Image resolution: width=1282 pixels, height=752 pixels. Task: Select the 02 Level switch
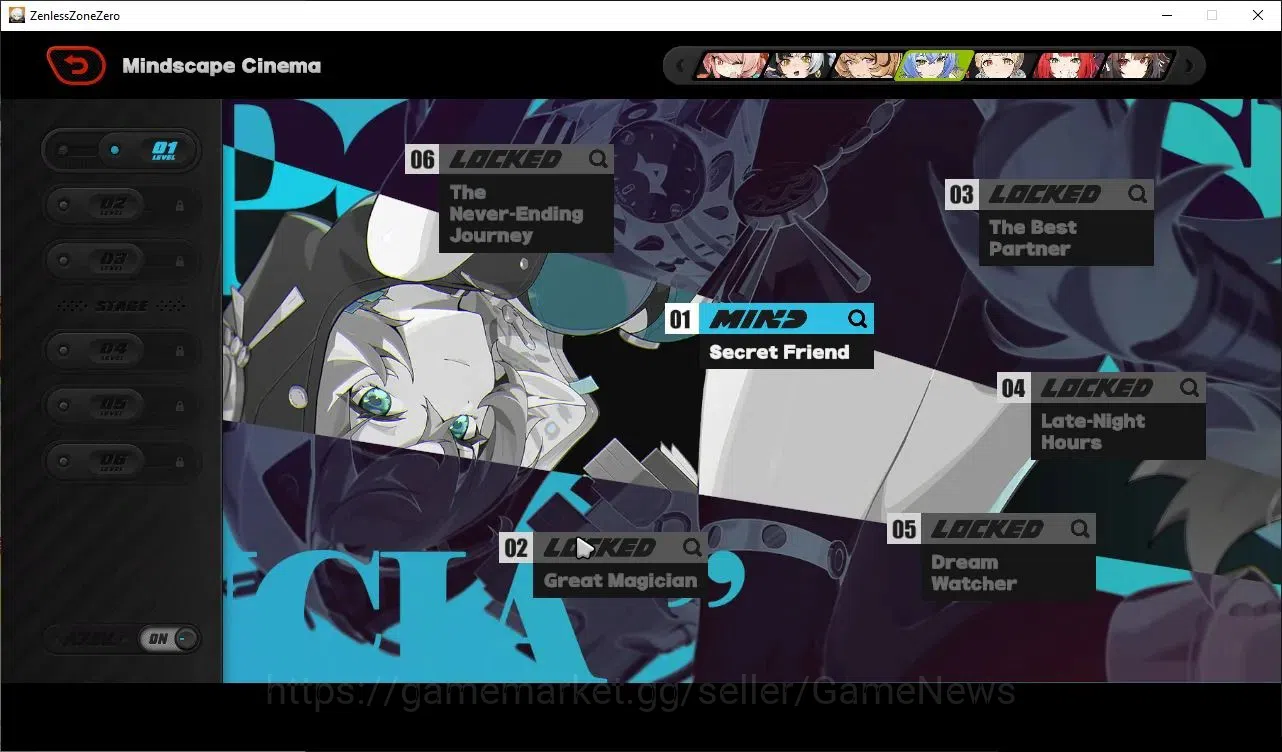pos(121,205)
